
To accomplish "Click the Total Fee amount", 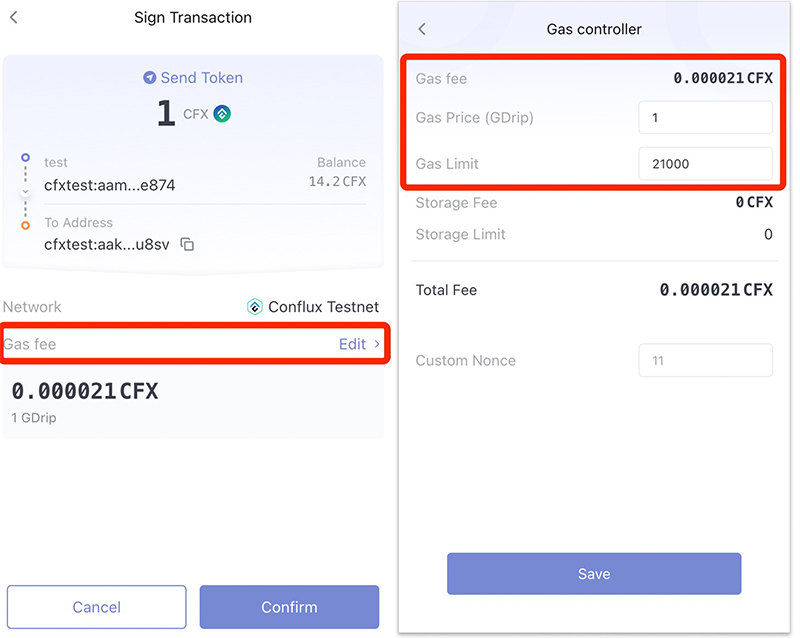I will click(x=716, y=290).
